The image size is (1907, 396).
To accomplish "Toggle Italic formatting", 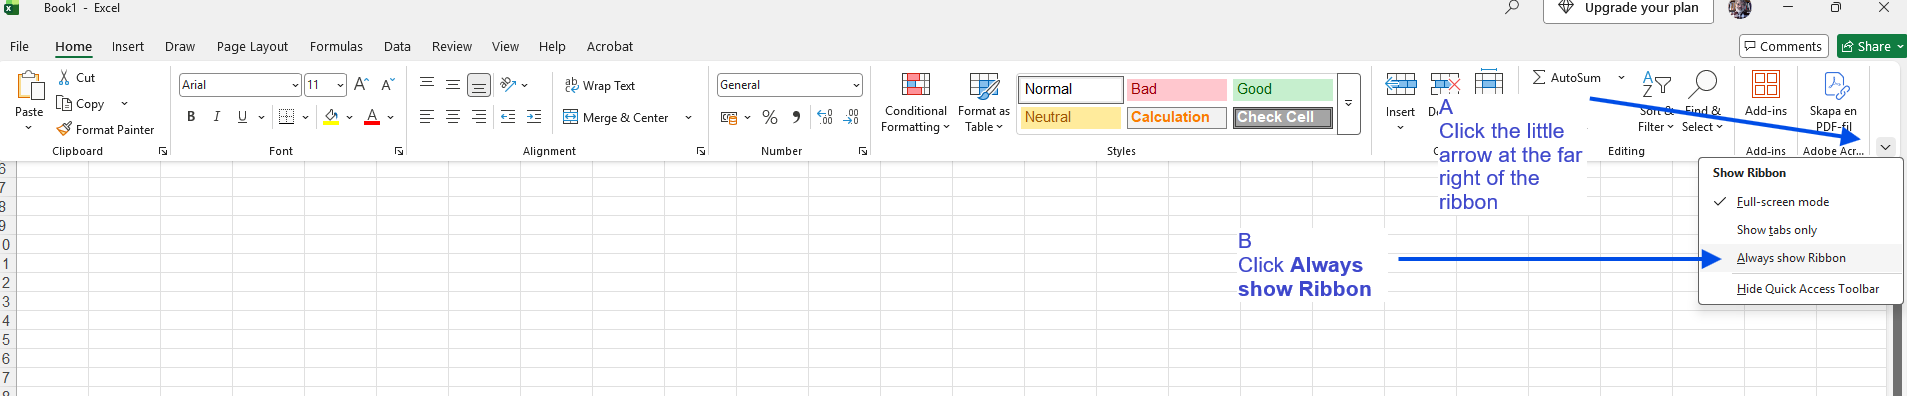I will point(217,117).
